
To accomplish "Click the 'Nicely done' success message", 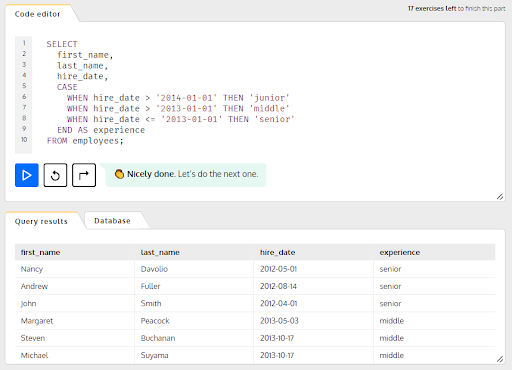I will pyautogui.click(x=186, y=174).
